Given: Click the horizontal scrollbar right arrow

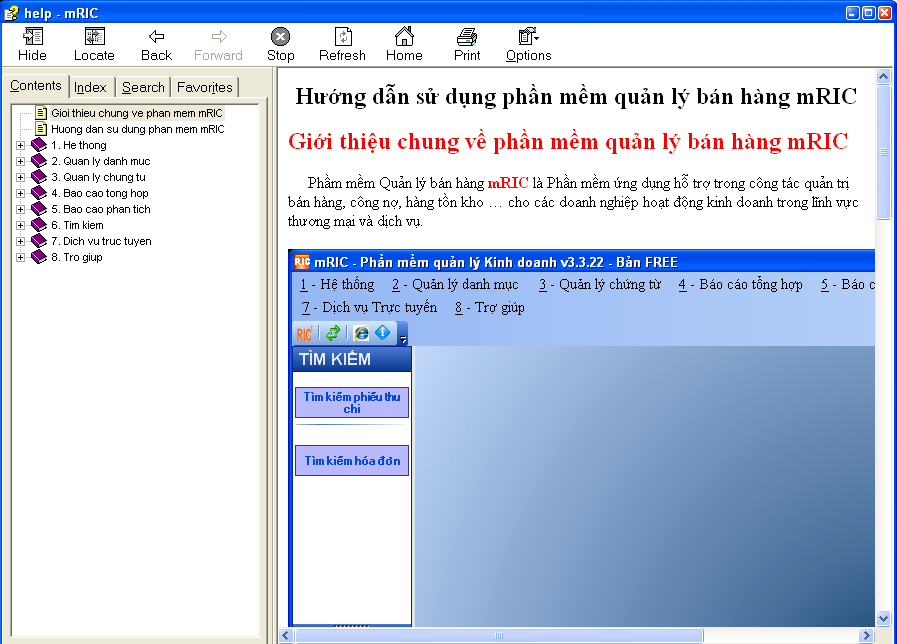Looking at the screenshot, I should 867,635.
